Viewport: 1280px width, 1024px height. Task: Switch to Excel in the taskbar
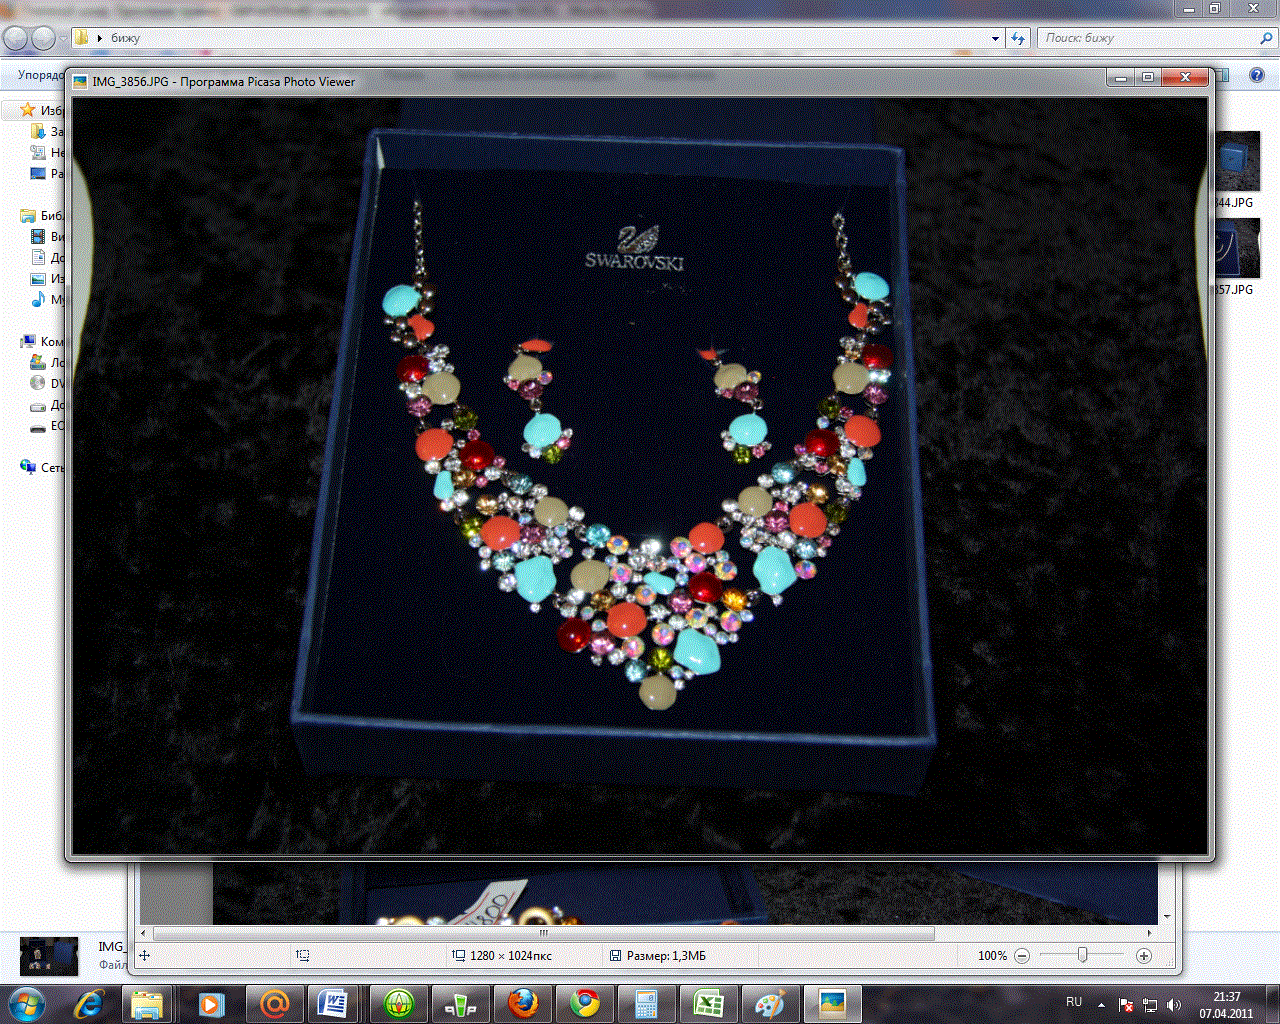(x=709, y=1003)
